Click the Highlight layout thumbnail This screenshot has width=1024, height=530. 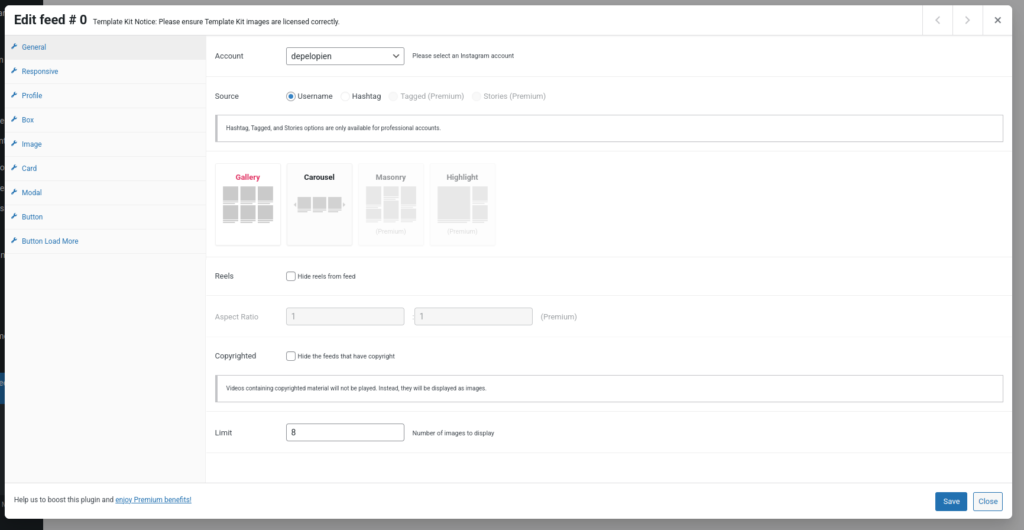click(462, 204)
